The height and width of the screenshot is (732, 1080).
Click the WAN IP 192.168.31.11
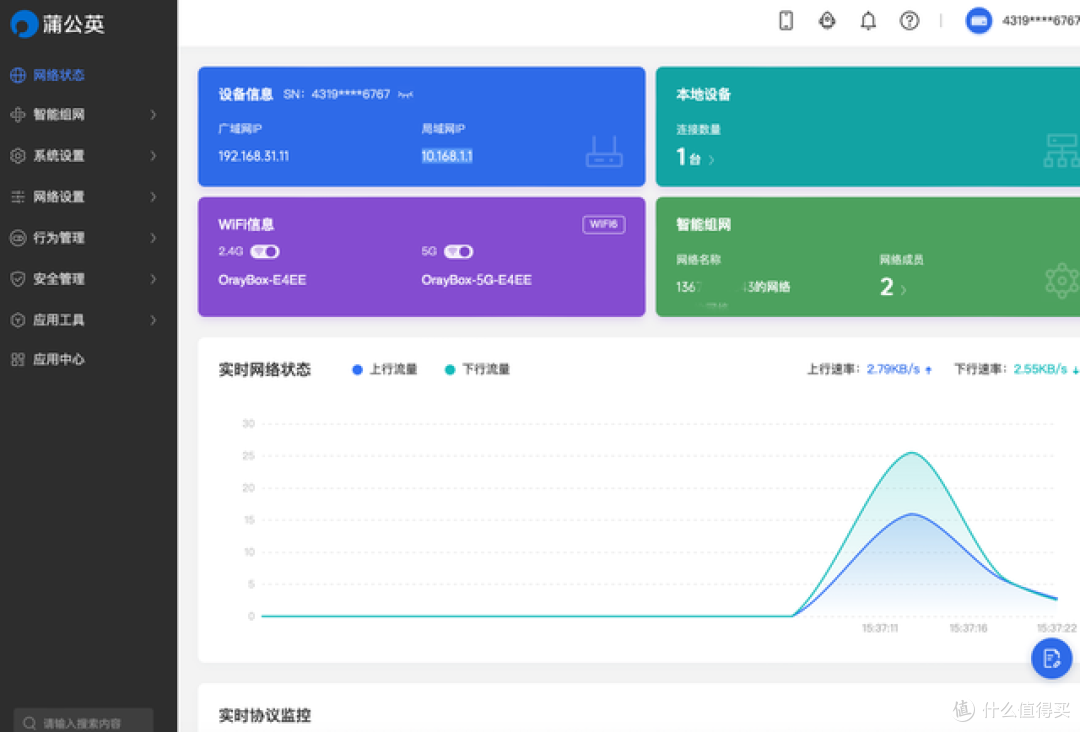253,156
